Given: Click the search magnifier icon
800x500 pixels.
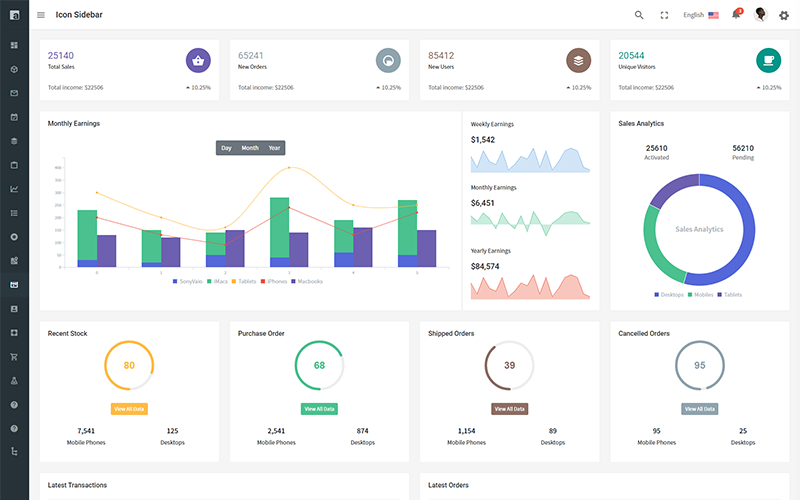Looking at the screenshot, I should (639, 15).
